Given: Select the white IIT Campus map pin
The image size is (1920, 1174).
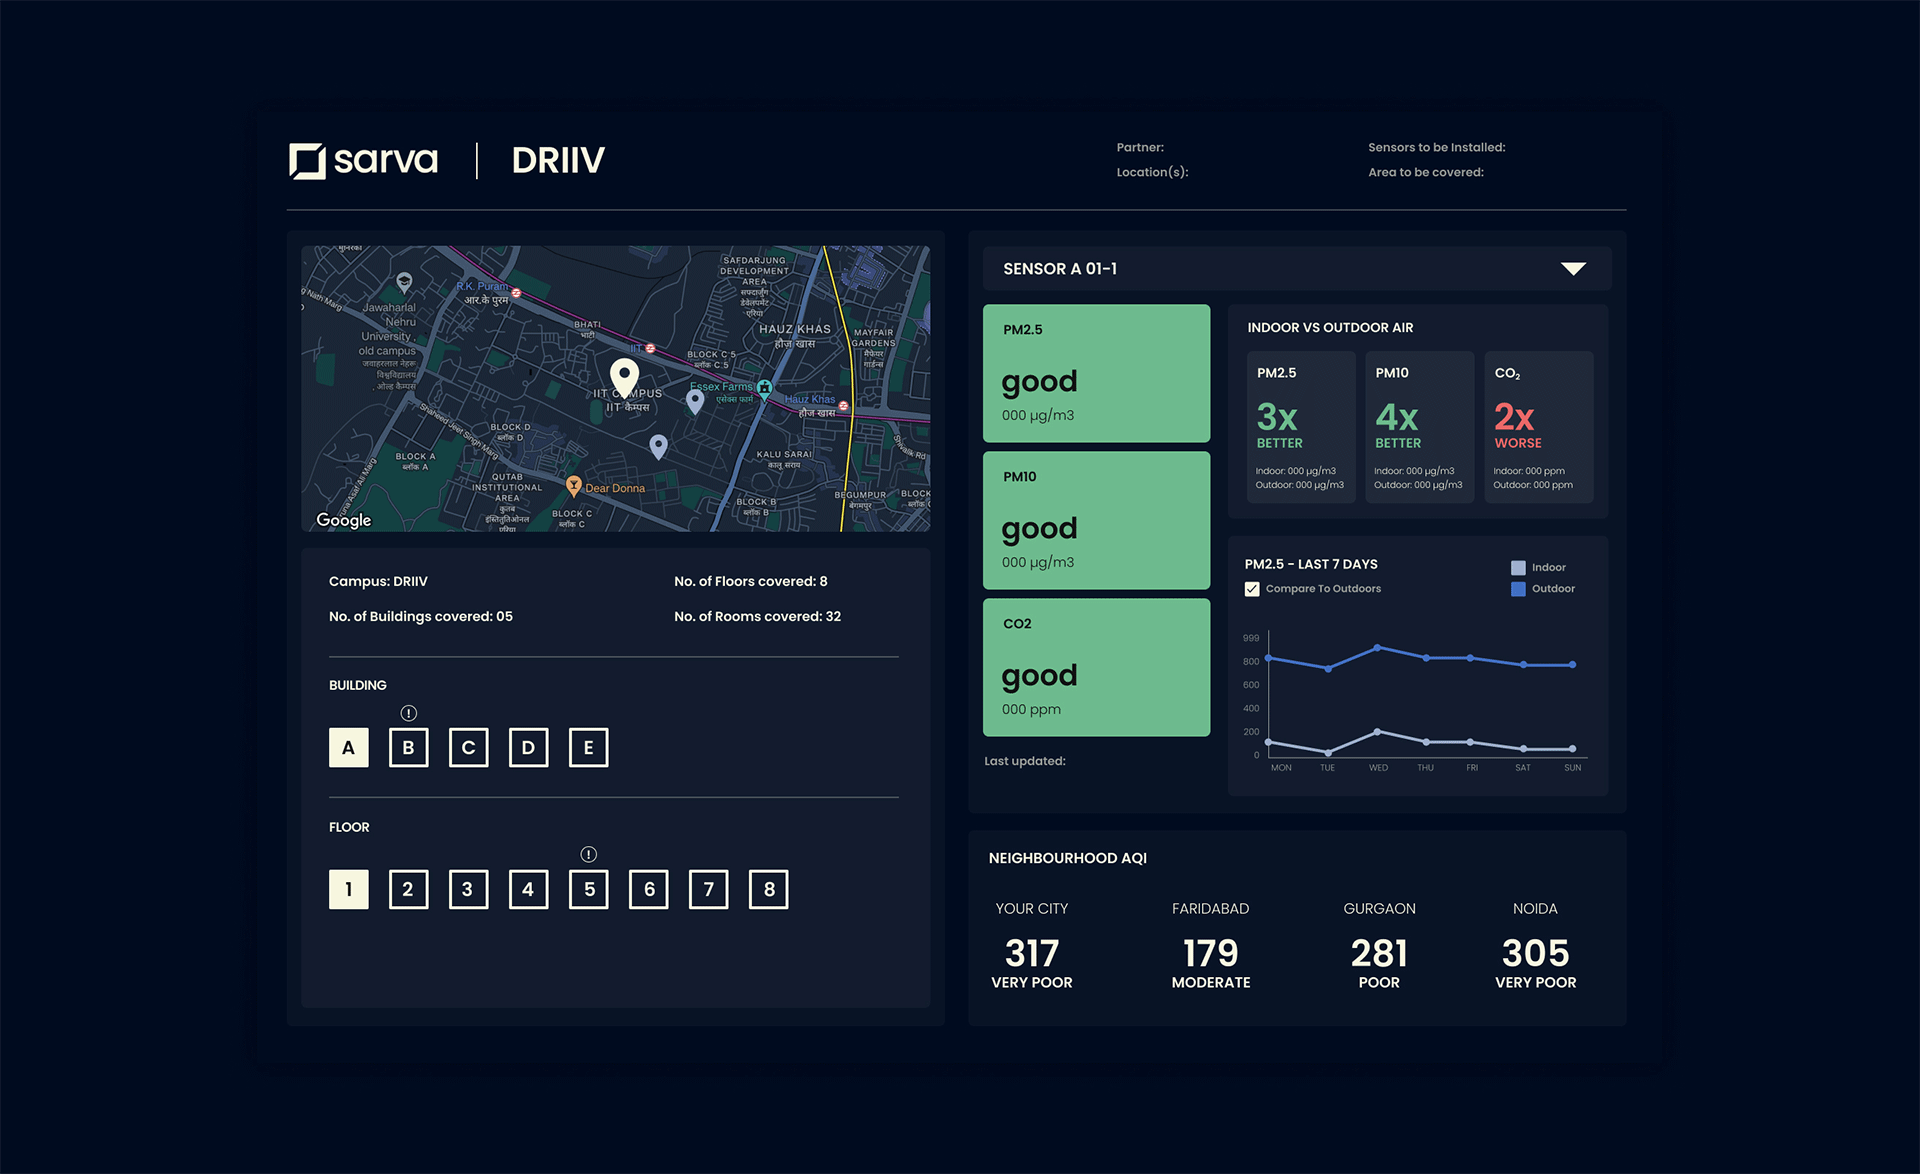Looking at the screenshot, I should 625,379.
